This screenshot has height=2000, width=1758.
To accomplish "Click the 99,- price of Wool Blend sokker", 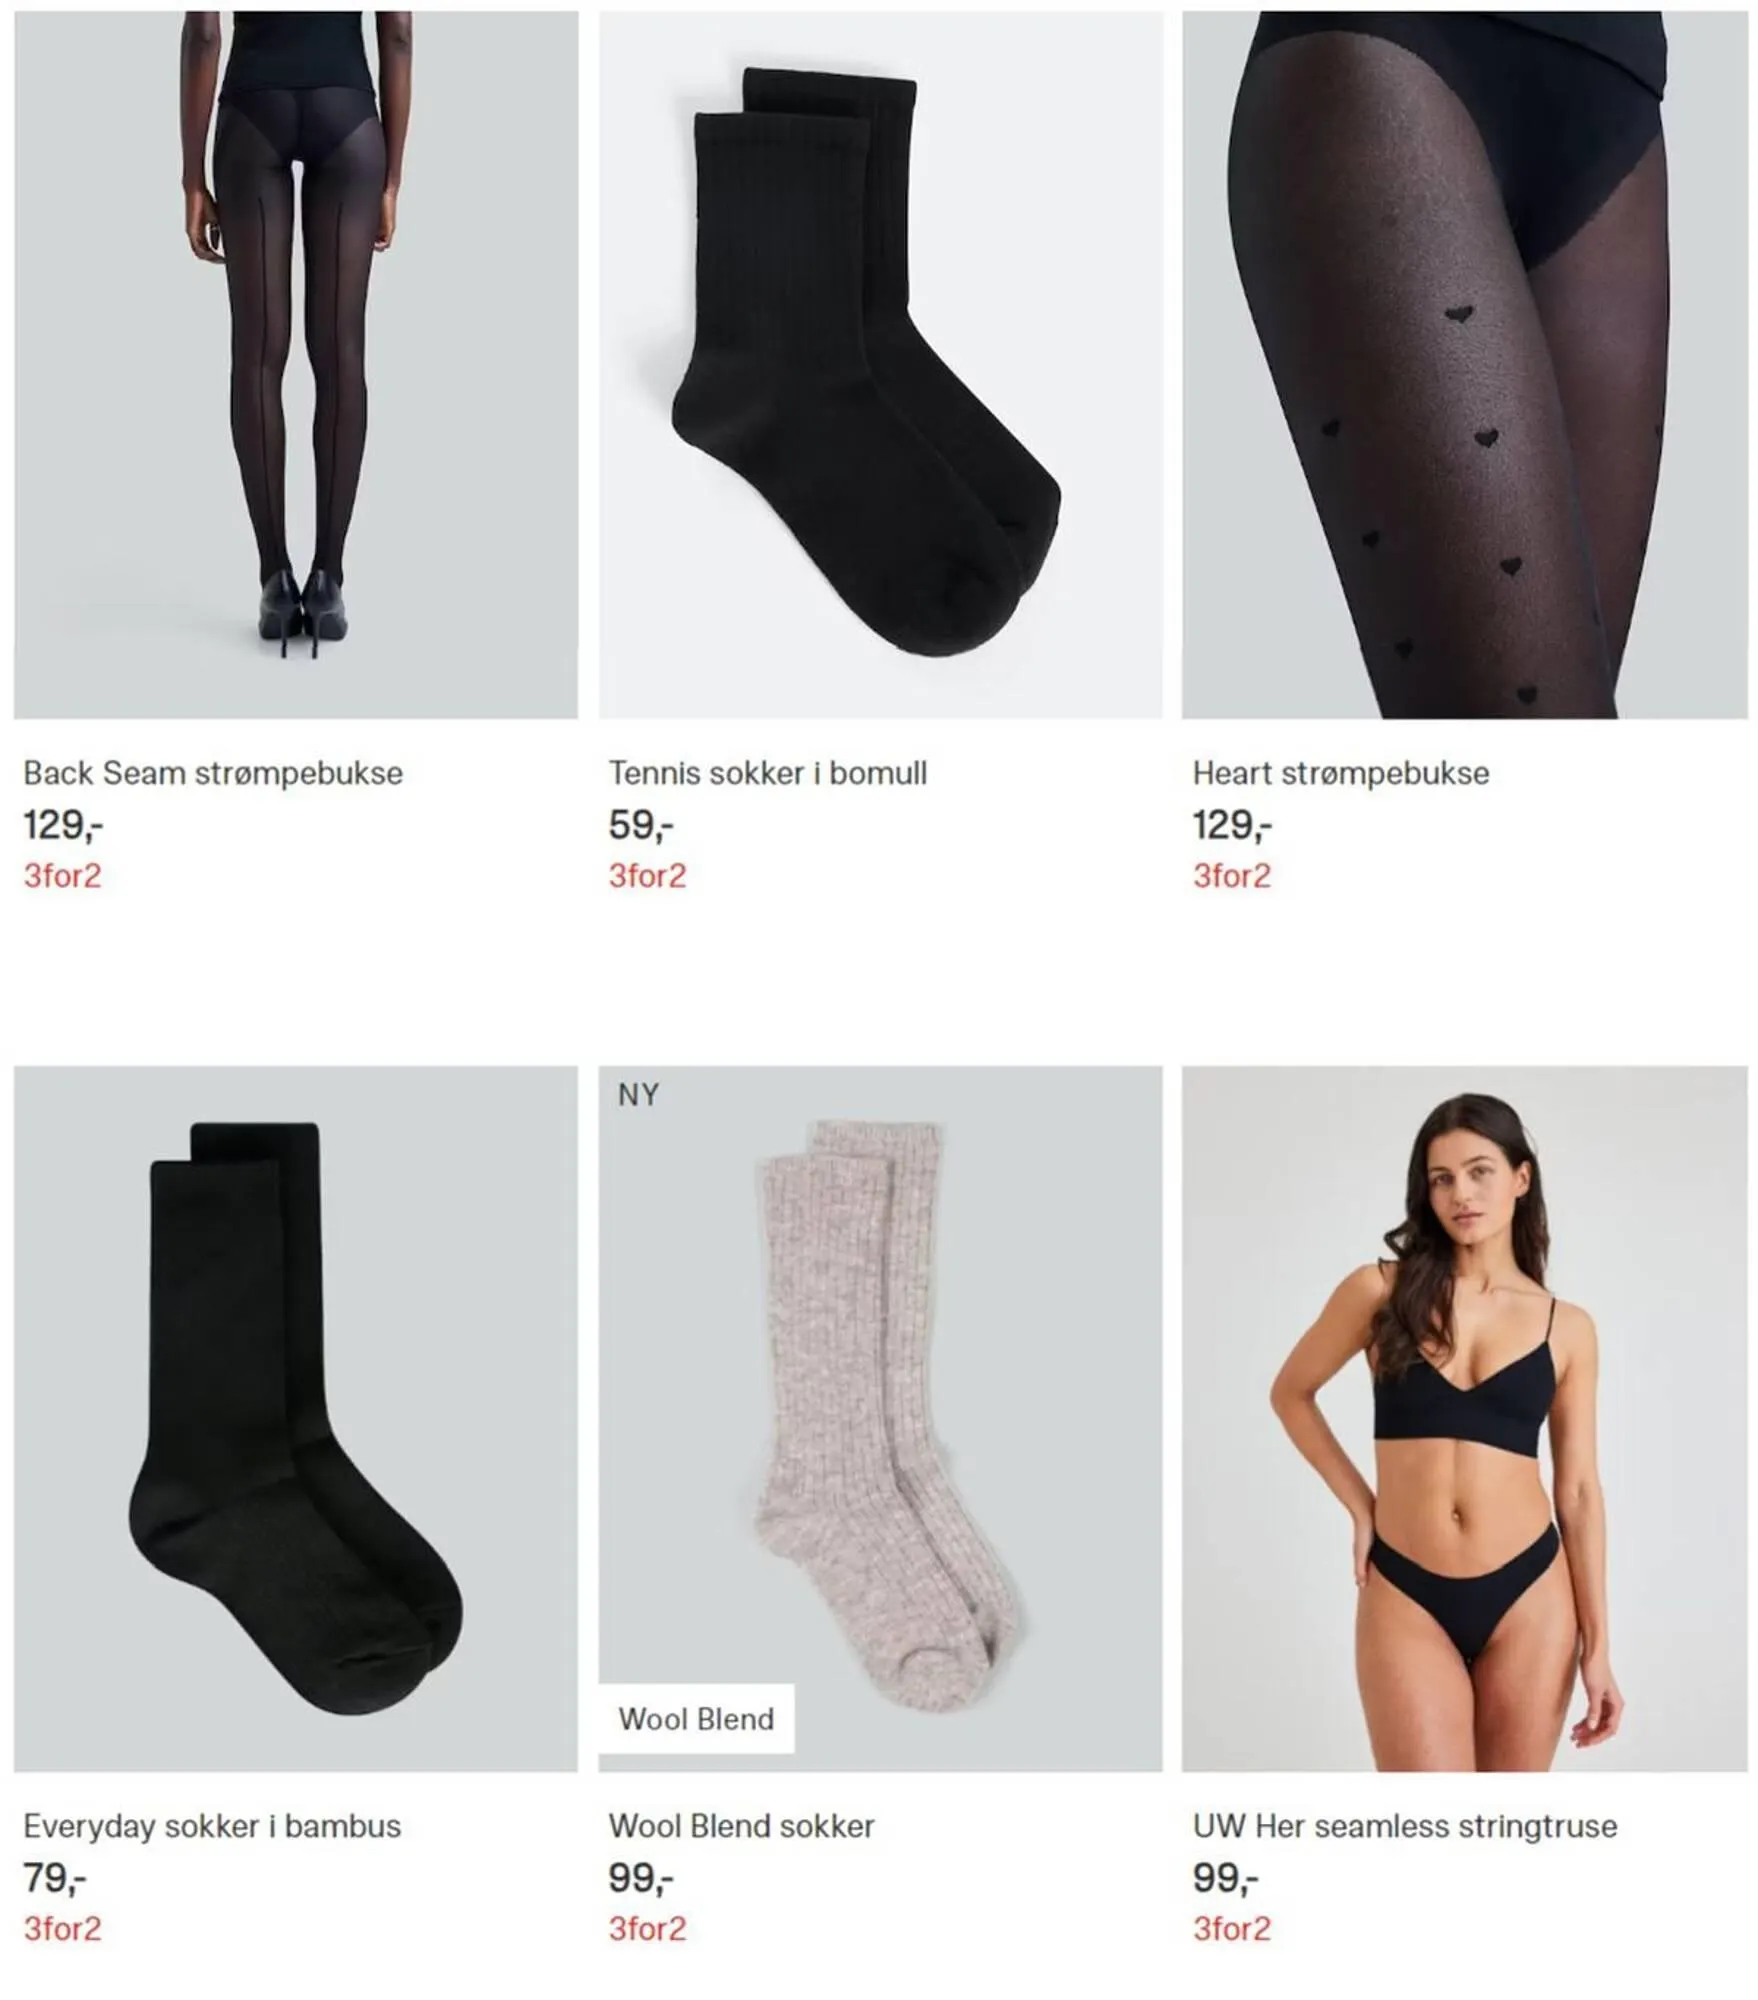I will point(641,1879).
